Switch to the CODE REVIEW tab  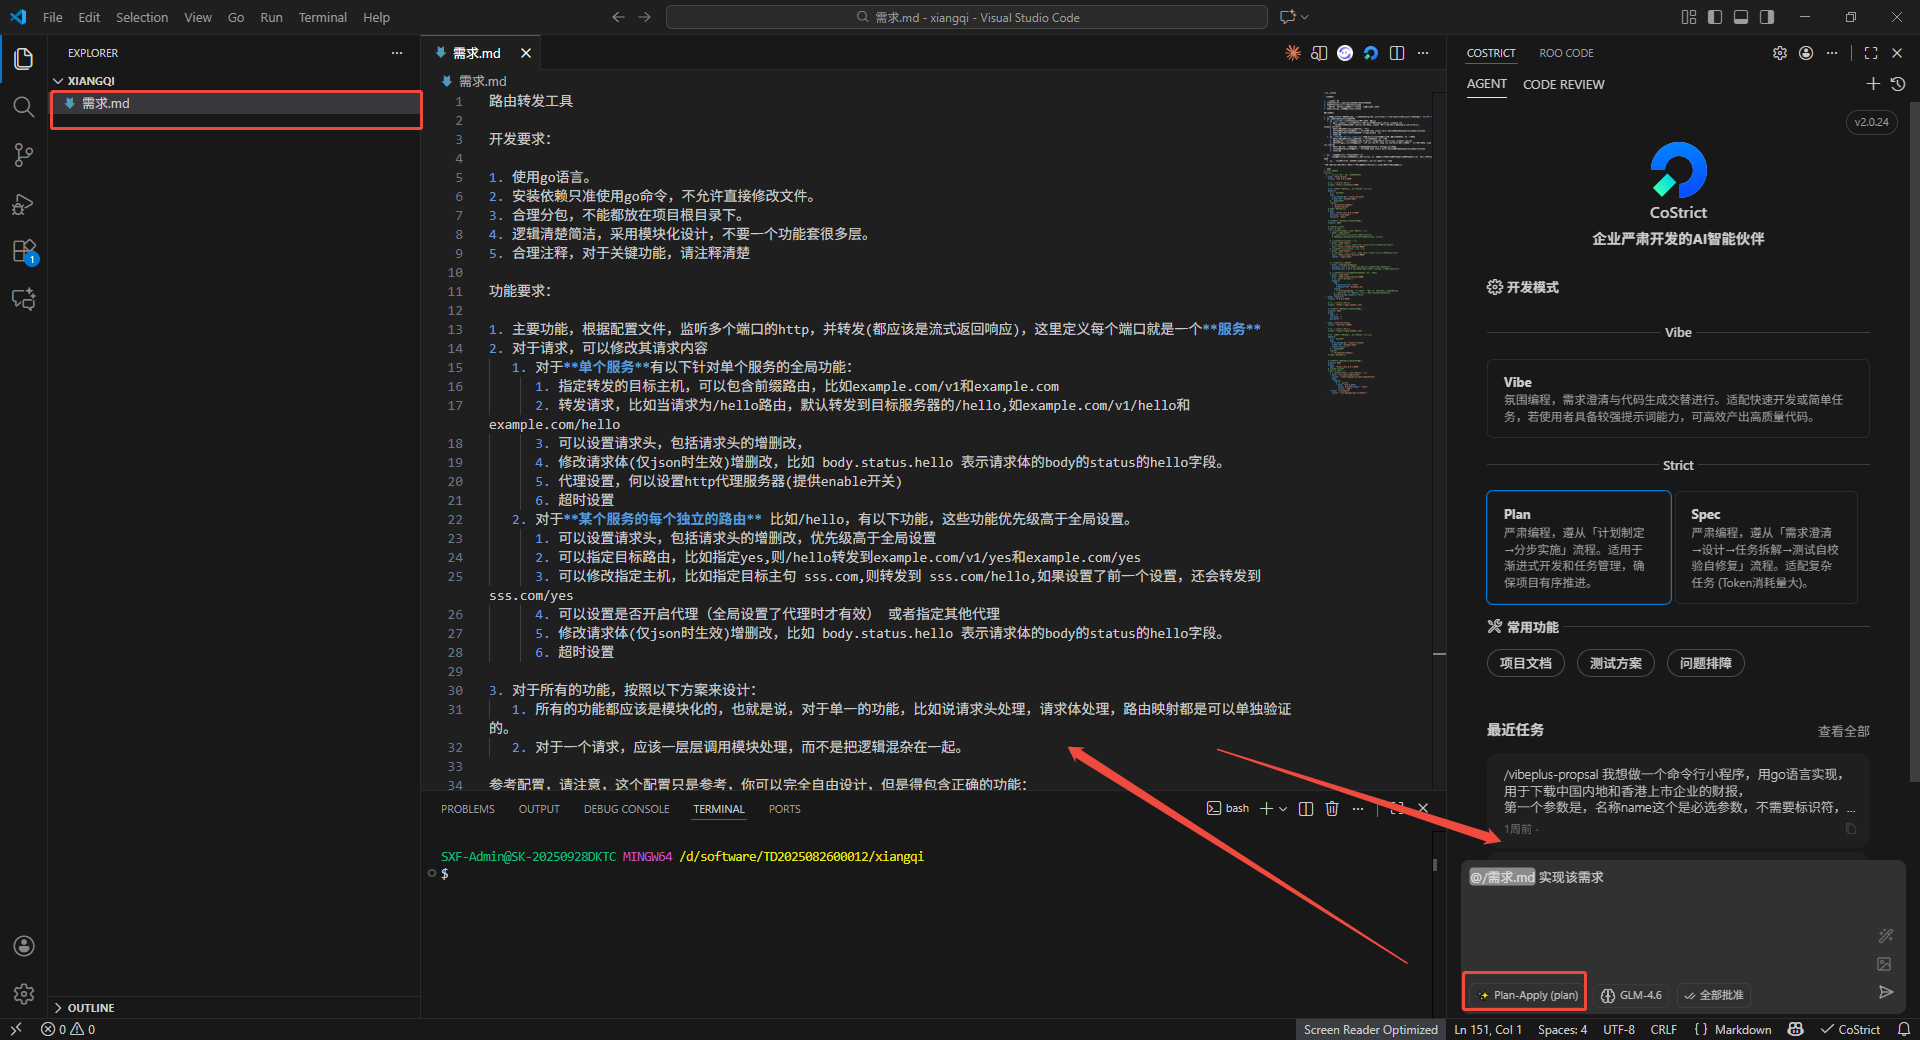coord(1563,85)
